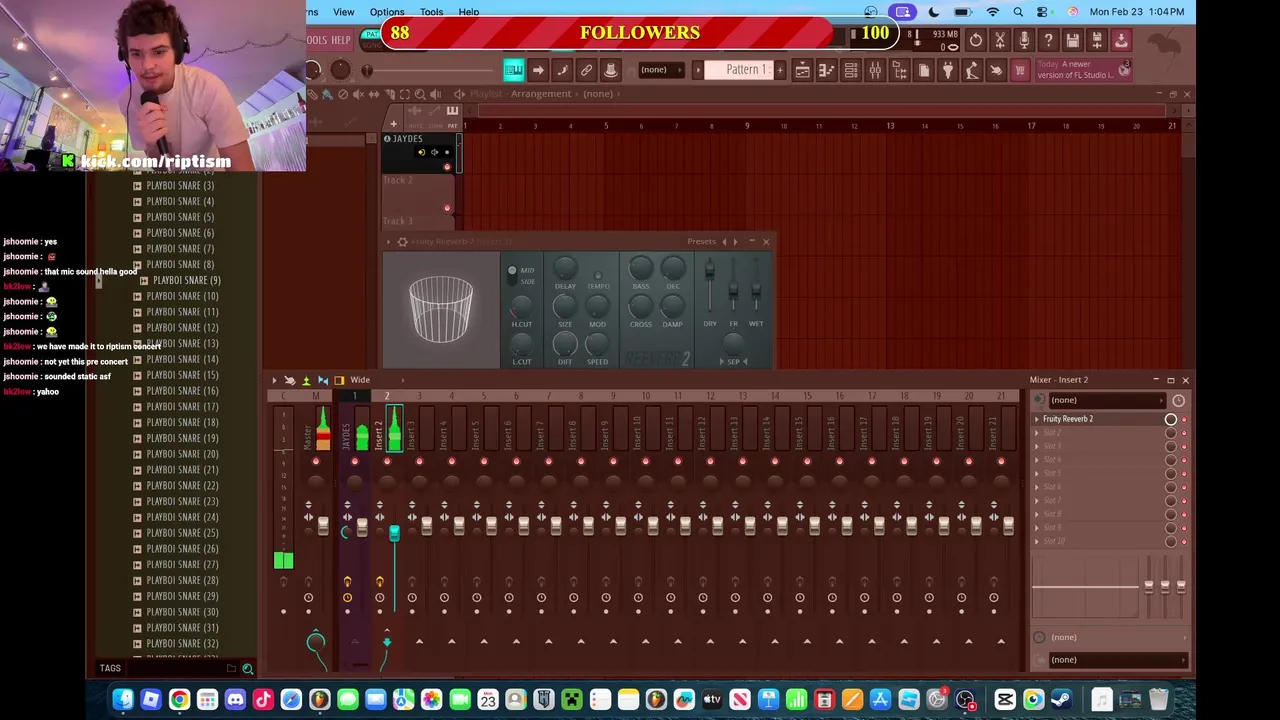
Task: Select PLAYBOI SNARE (20) sample
Action: 182,454
